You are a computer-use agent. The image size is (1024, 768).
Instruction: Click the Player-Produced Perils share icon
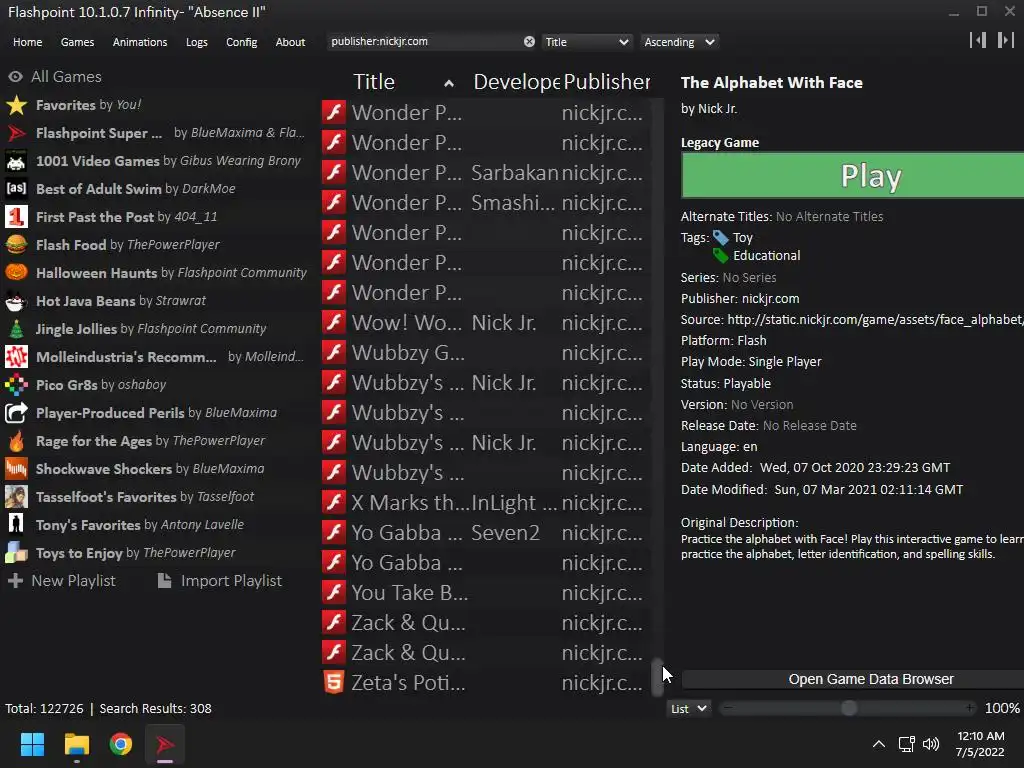[x=16, y=413]
